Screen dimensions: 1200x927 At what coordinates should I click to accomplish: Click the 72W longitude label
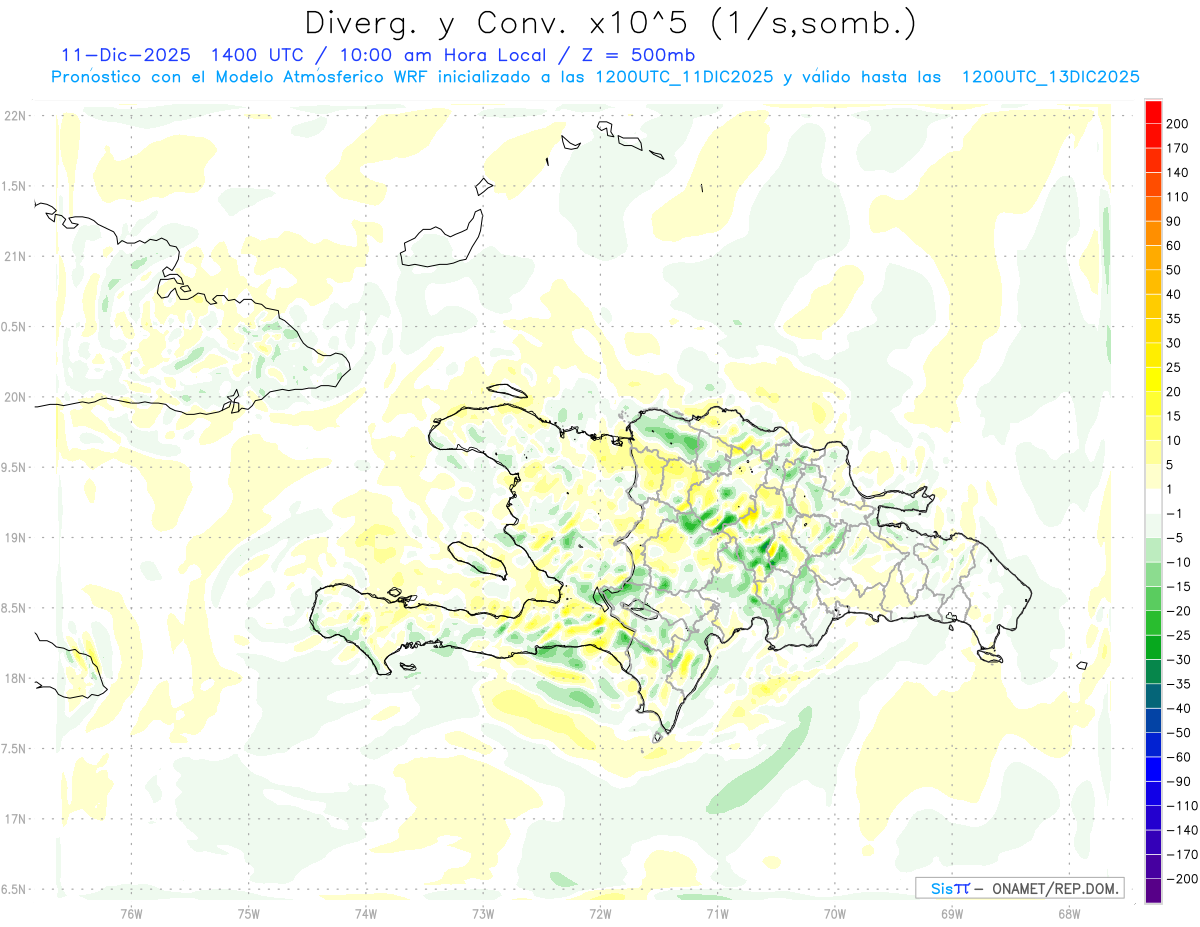pos(600,912)
